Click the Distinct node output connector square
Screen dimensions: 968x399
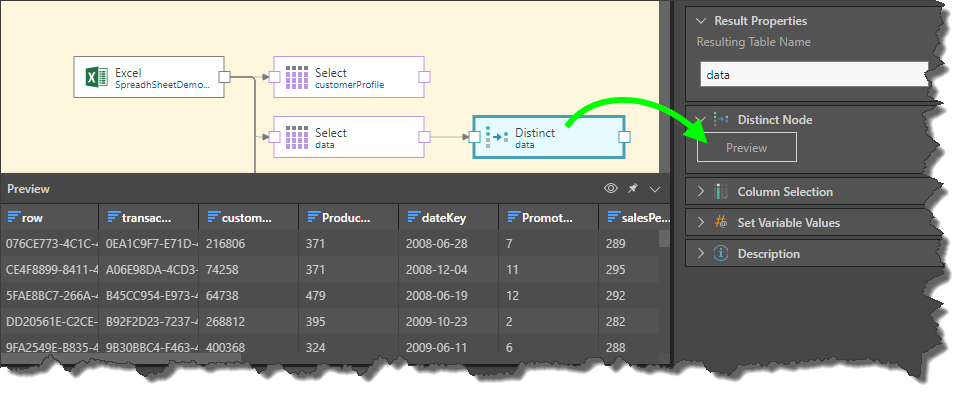point(624,137)
